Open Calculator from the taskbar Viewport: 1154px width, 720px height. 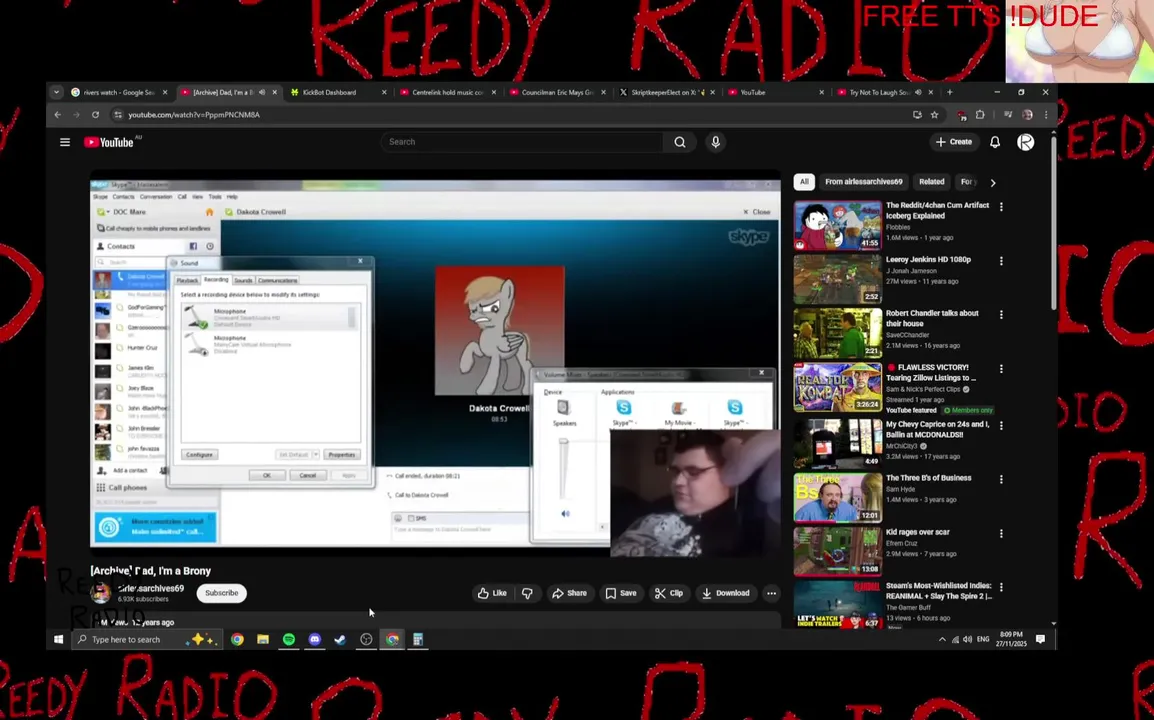pyautogui.click(x=417, y=639)
